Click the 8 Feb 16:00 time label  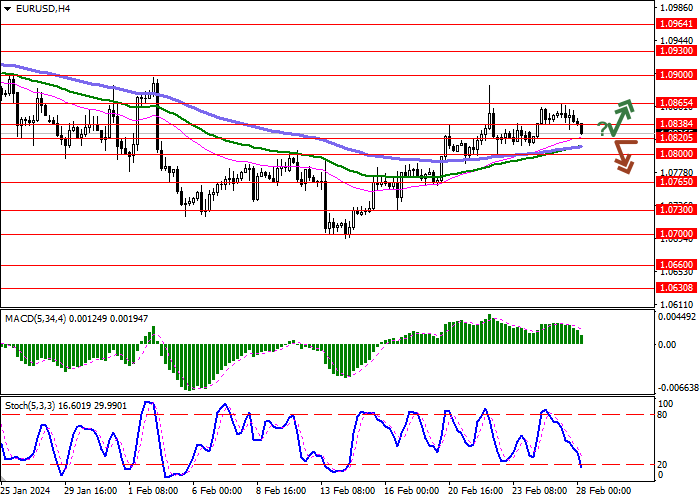[x=282, y=491]
